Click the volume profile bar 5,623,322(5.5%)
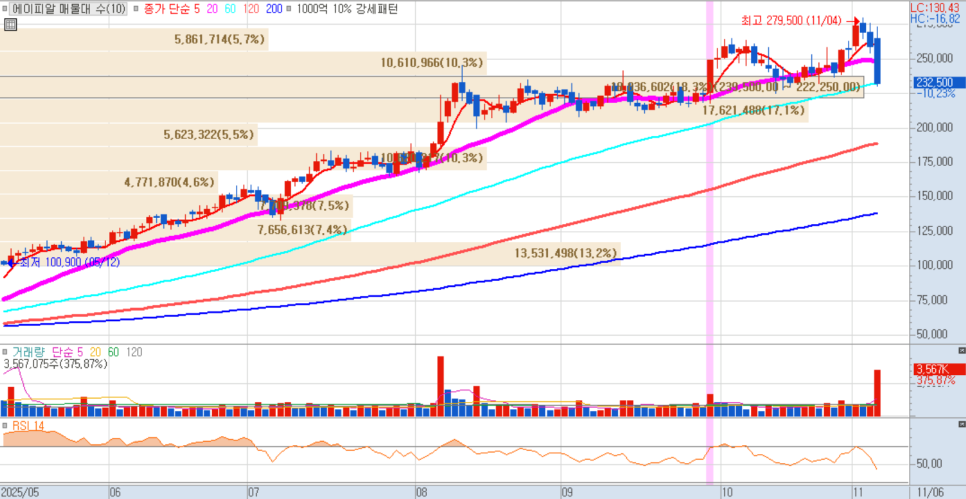966x499 pixels. 129,134
